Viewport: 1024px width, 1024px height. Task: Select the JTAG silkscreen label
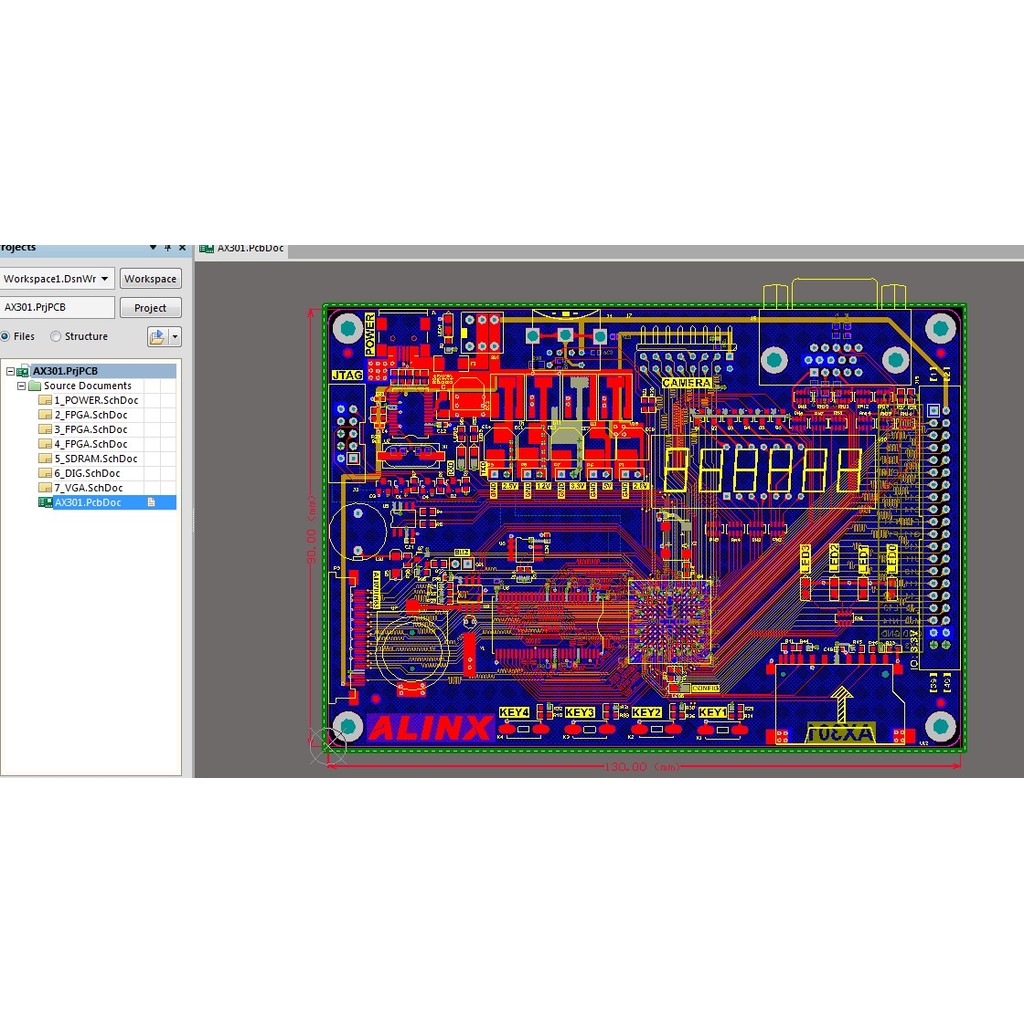click(347, 376)
